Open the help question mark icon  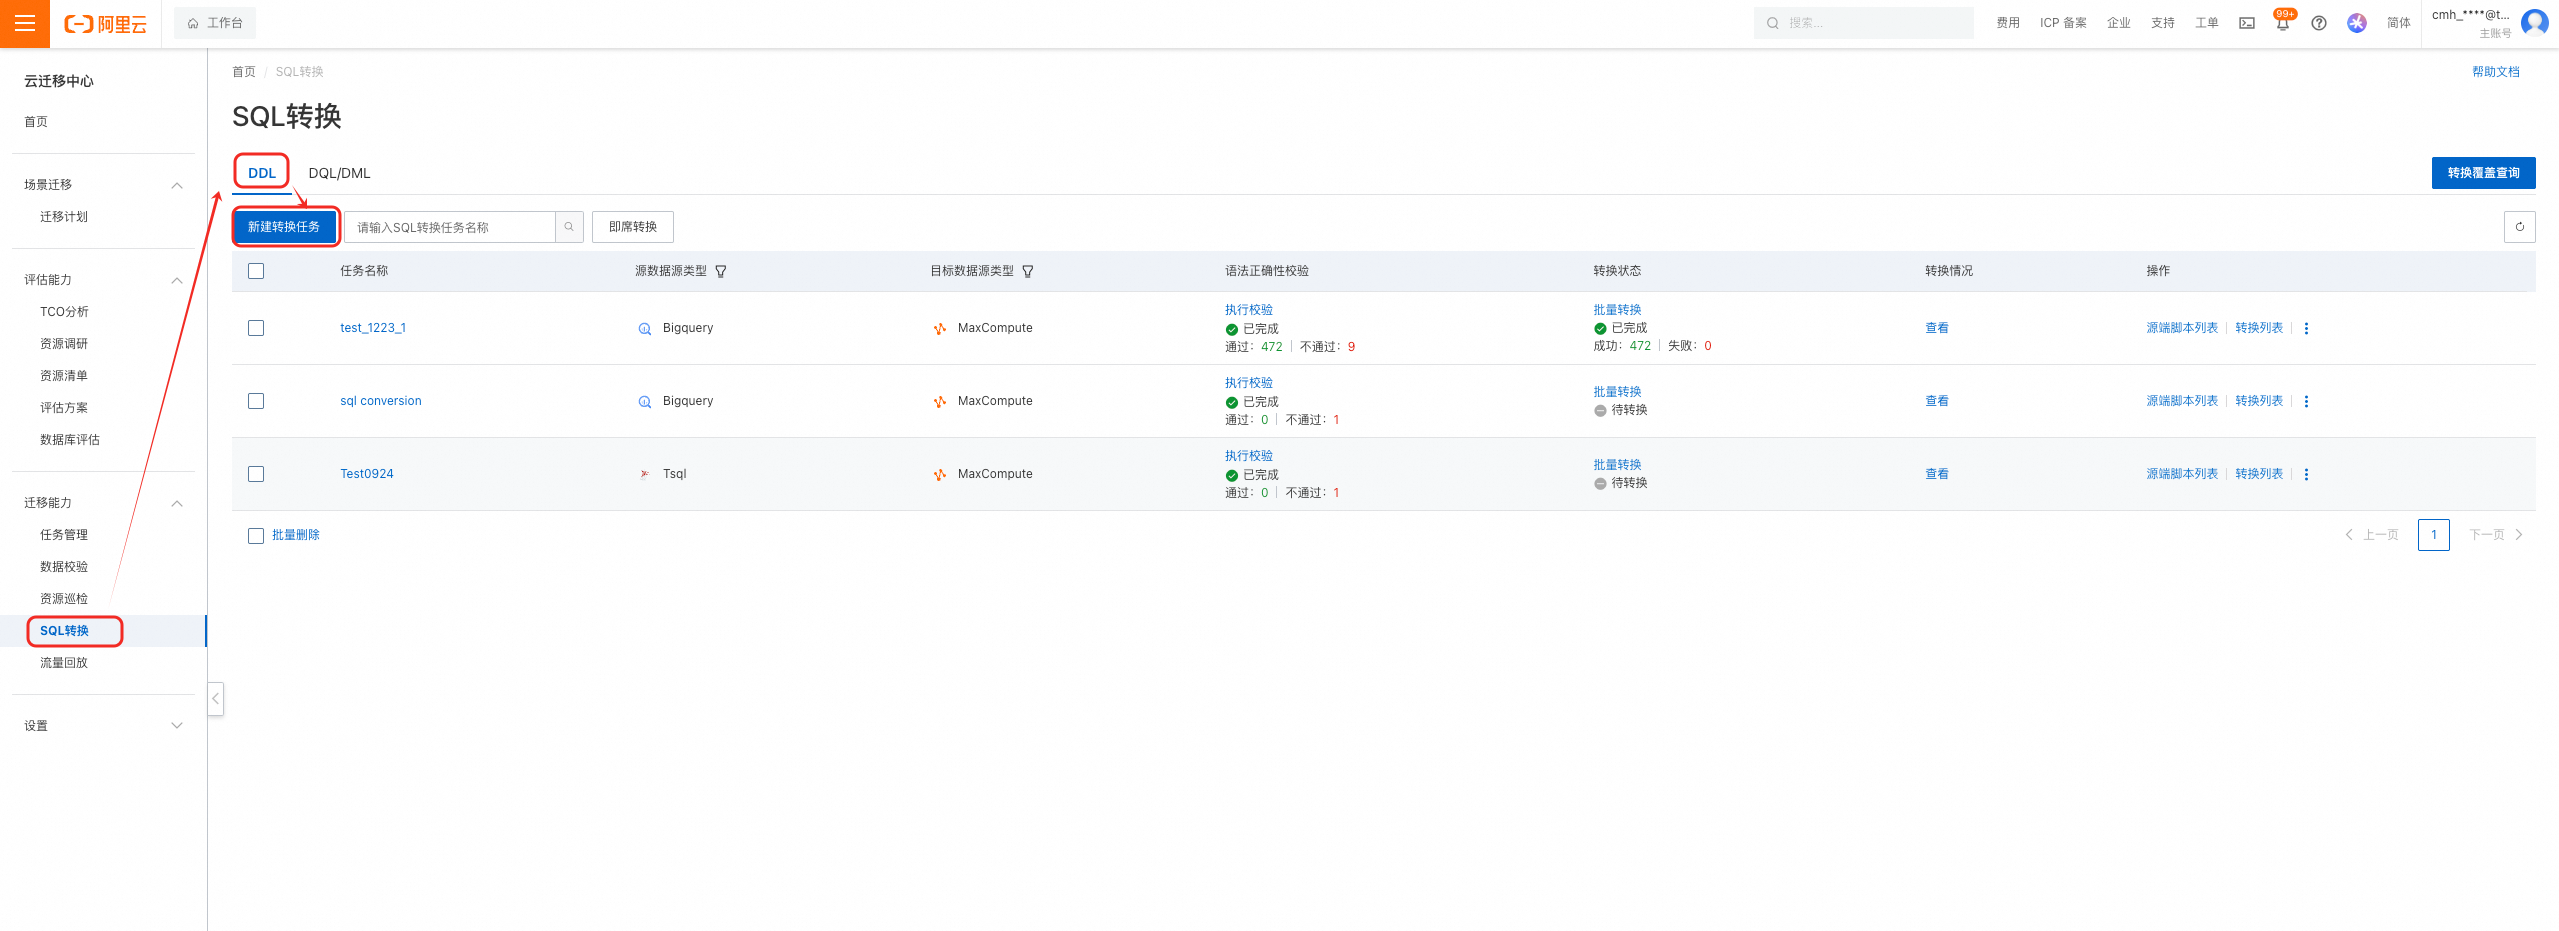pos(2319,23)
